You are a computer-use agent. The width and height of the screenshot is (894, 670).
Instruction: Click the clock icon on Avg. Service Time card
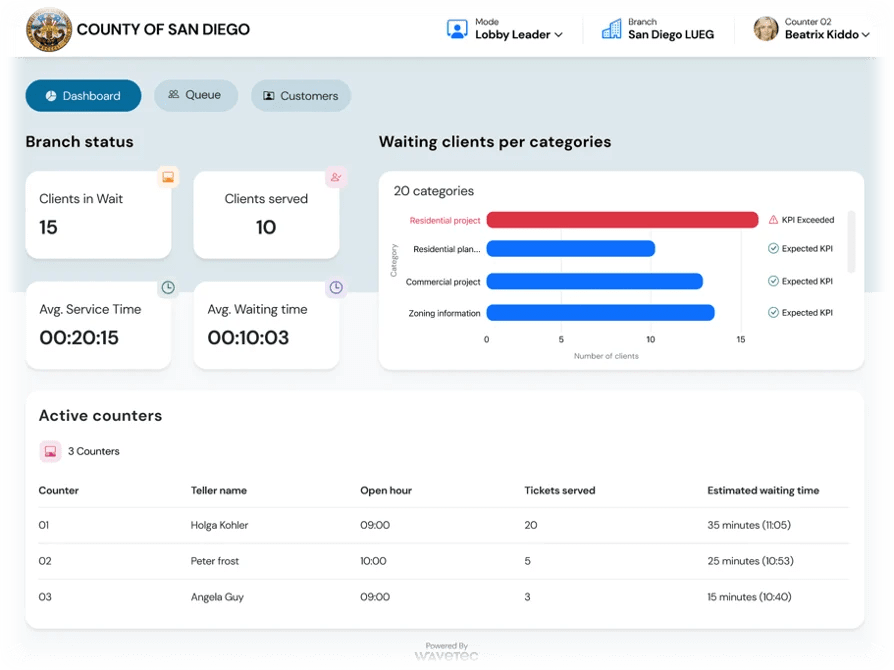pos(168,289)
